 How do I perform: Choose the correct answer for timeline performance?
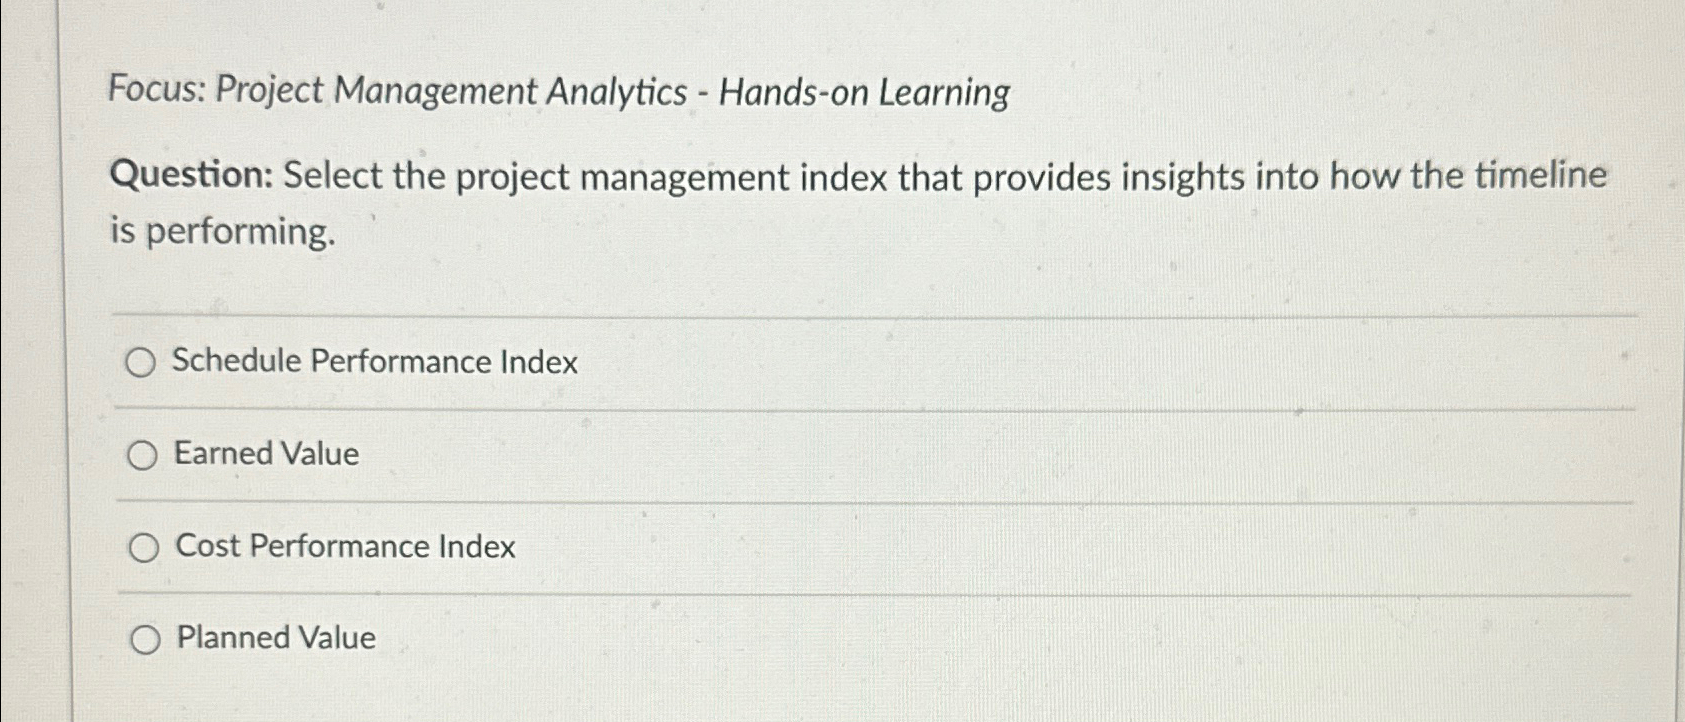point(144,362)
